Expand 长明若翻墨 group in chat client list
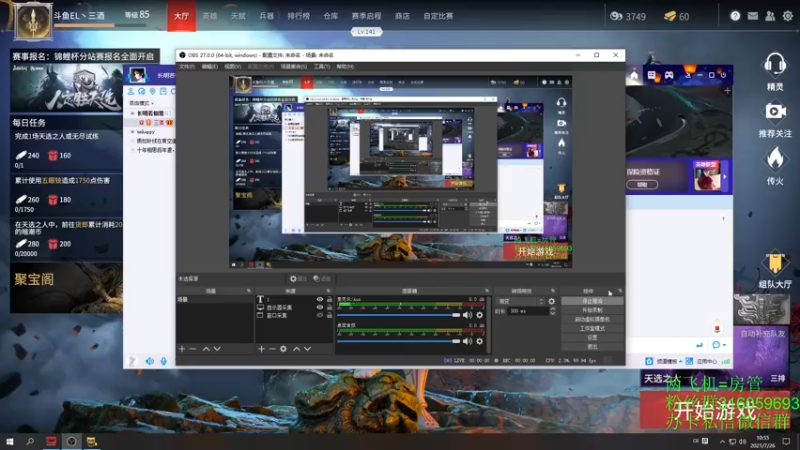800x450 pixels. 133,113
